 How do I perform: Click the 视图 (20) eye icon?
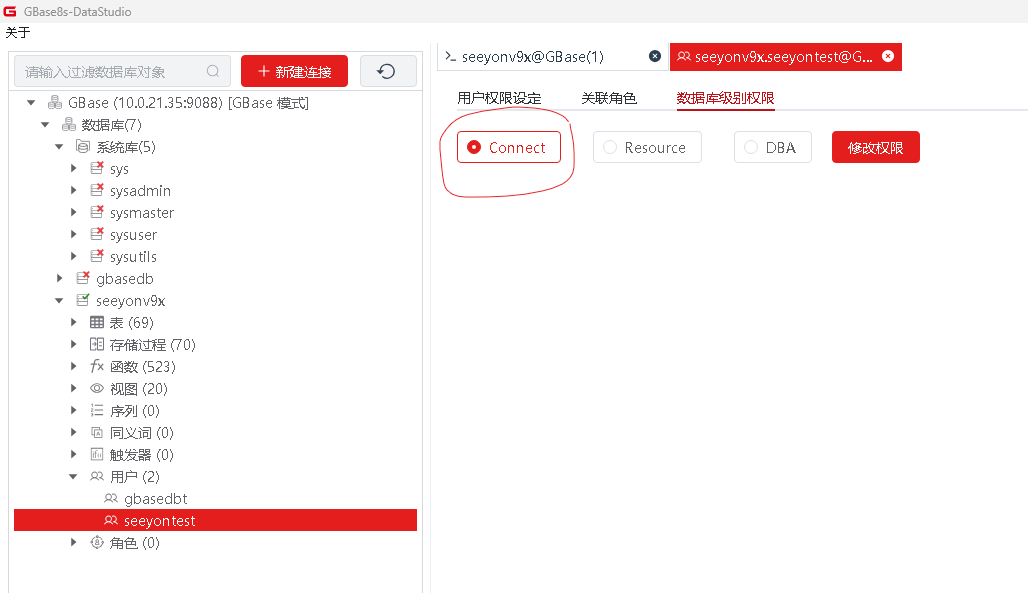(x=96, y=388)
